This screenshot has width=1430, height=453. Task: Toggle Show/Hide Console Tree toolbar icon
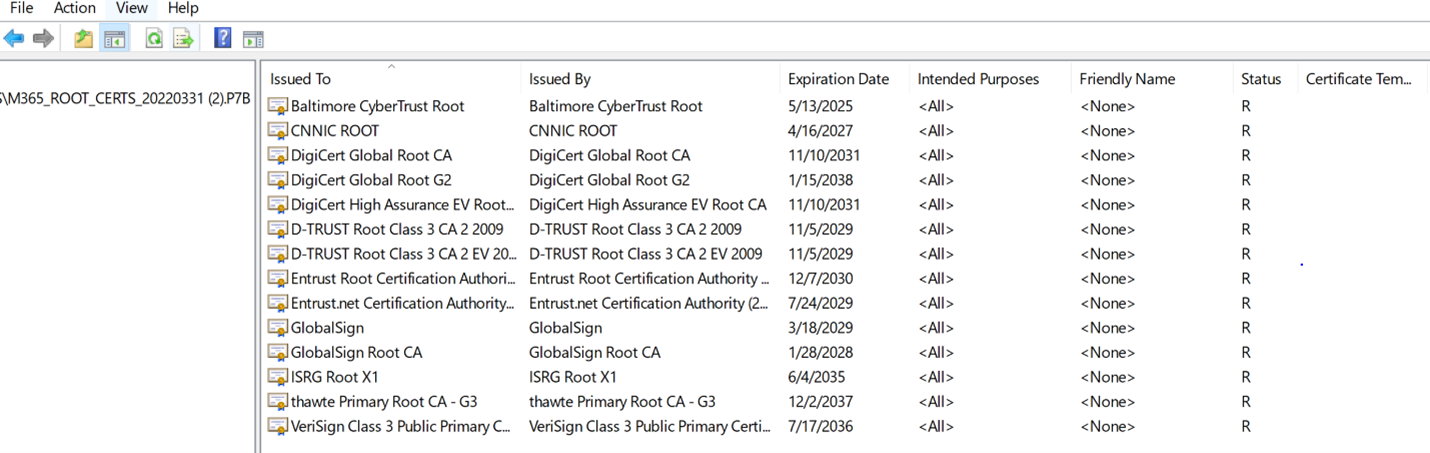115,39
